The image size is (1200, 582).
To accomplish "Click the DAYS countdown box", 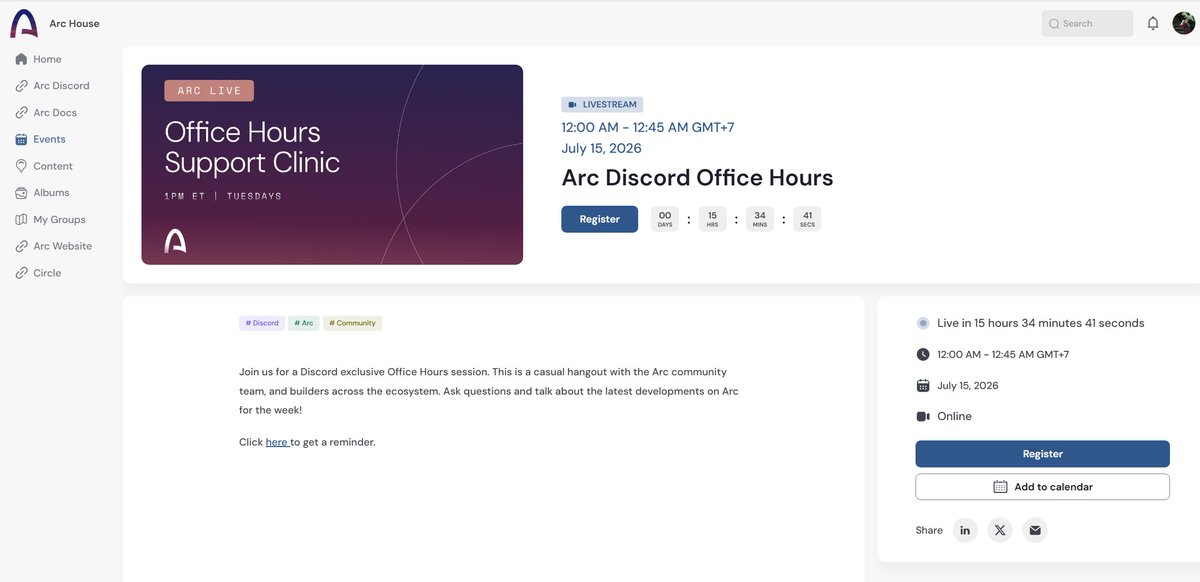I will 665,219.
